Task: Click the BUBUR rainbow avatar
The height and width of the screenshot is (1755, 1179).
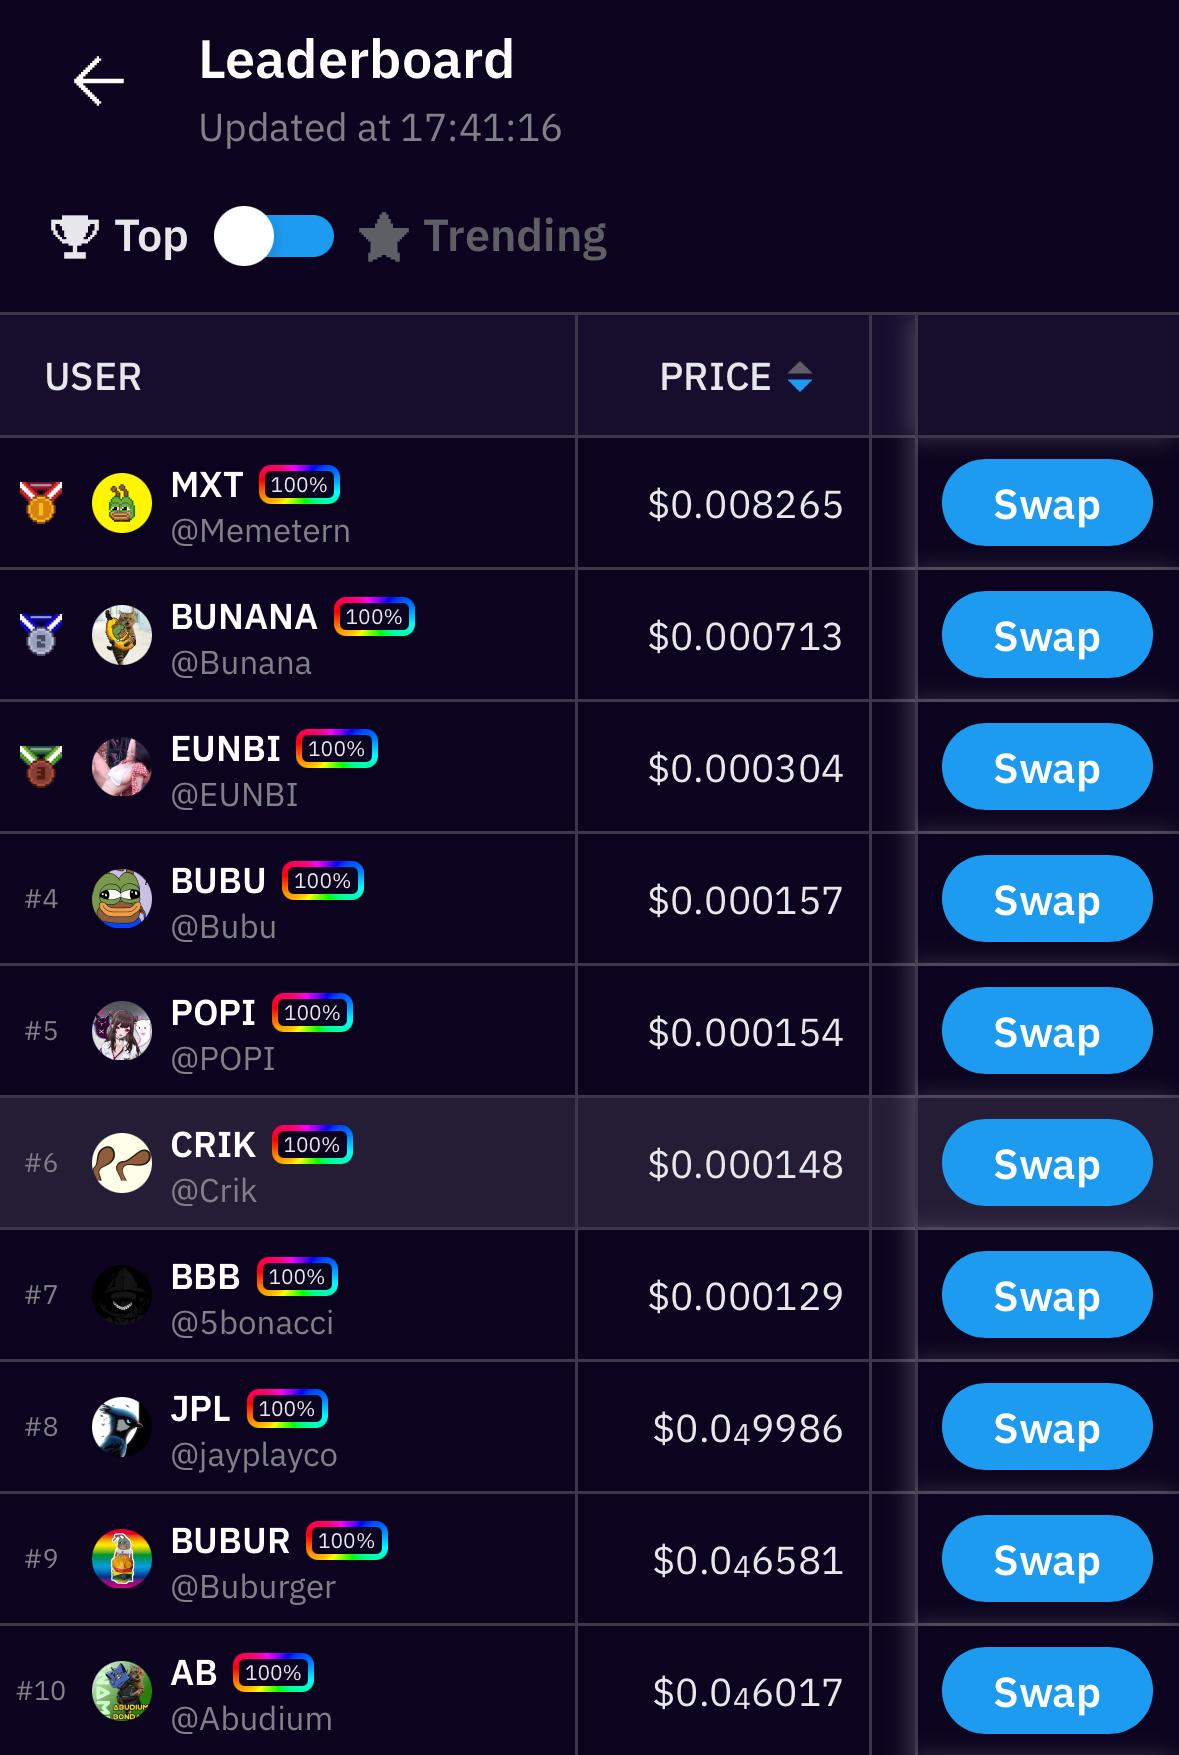Action: coord(122,1559)
